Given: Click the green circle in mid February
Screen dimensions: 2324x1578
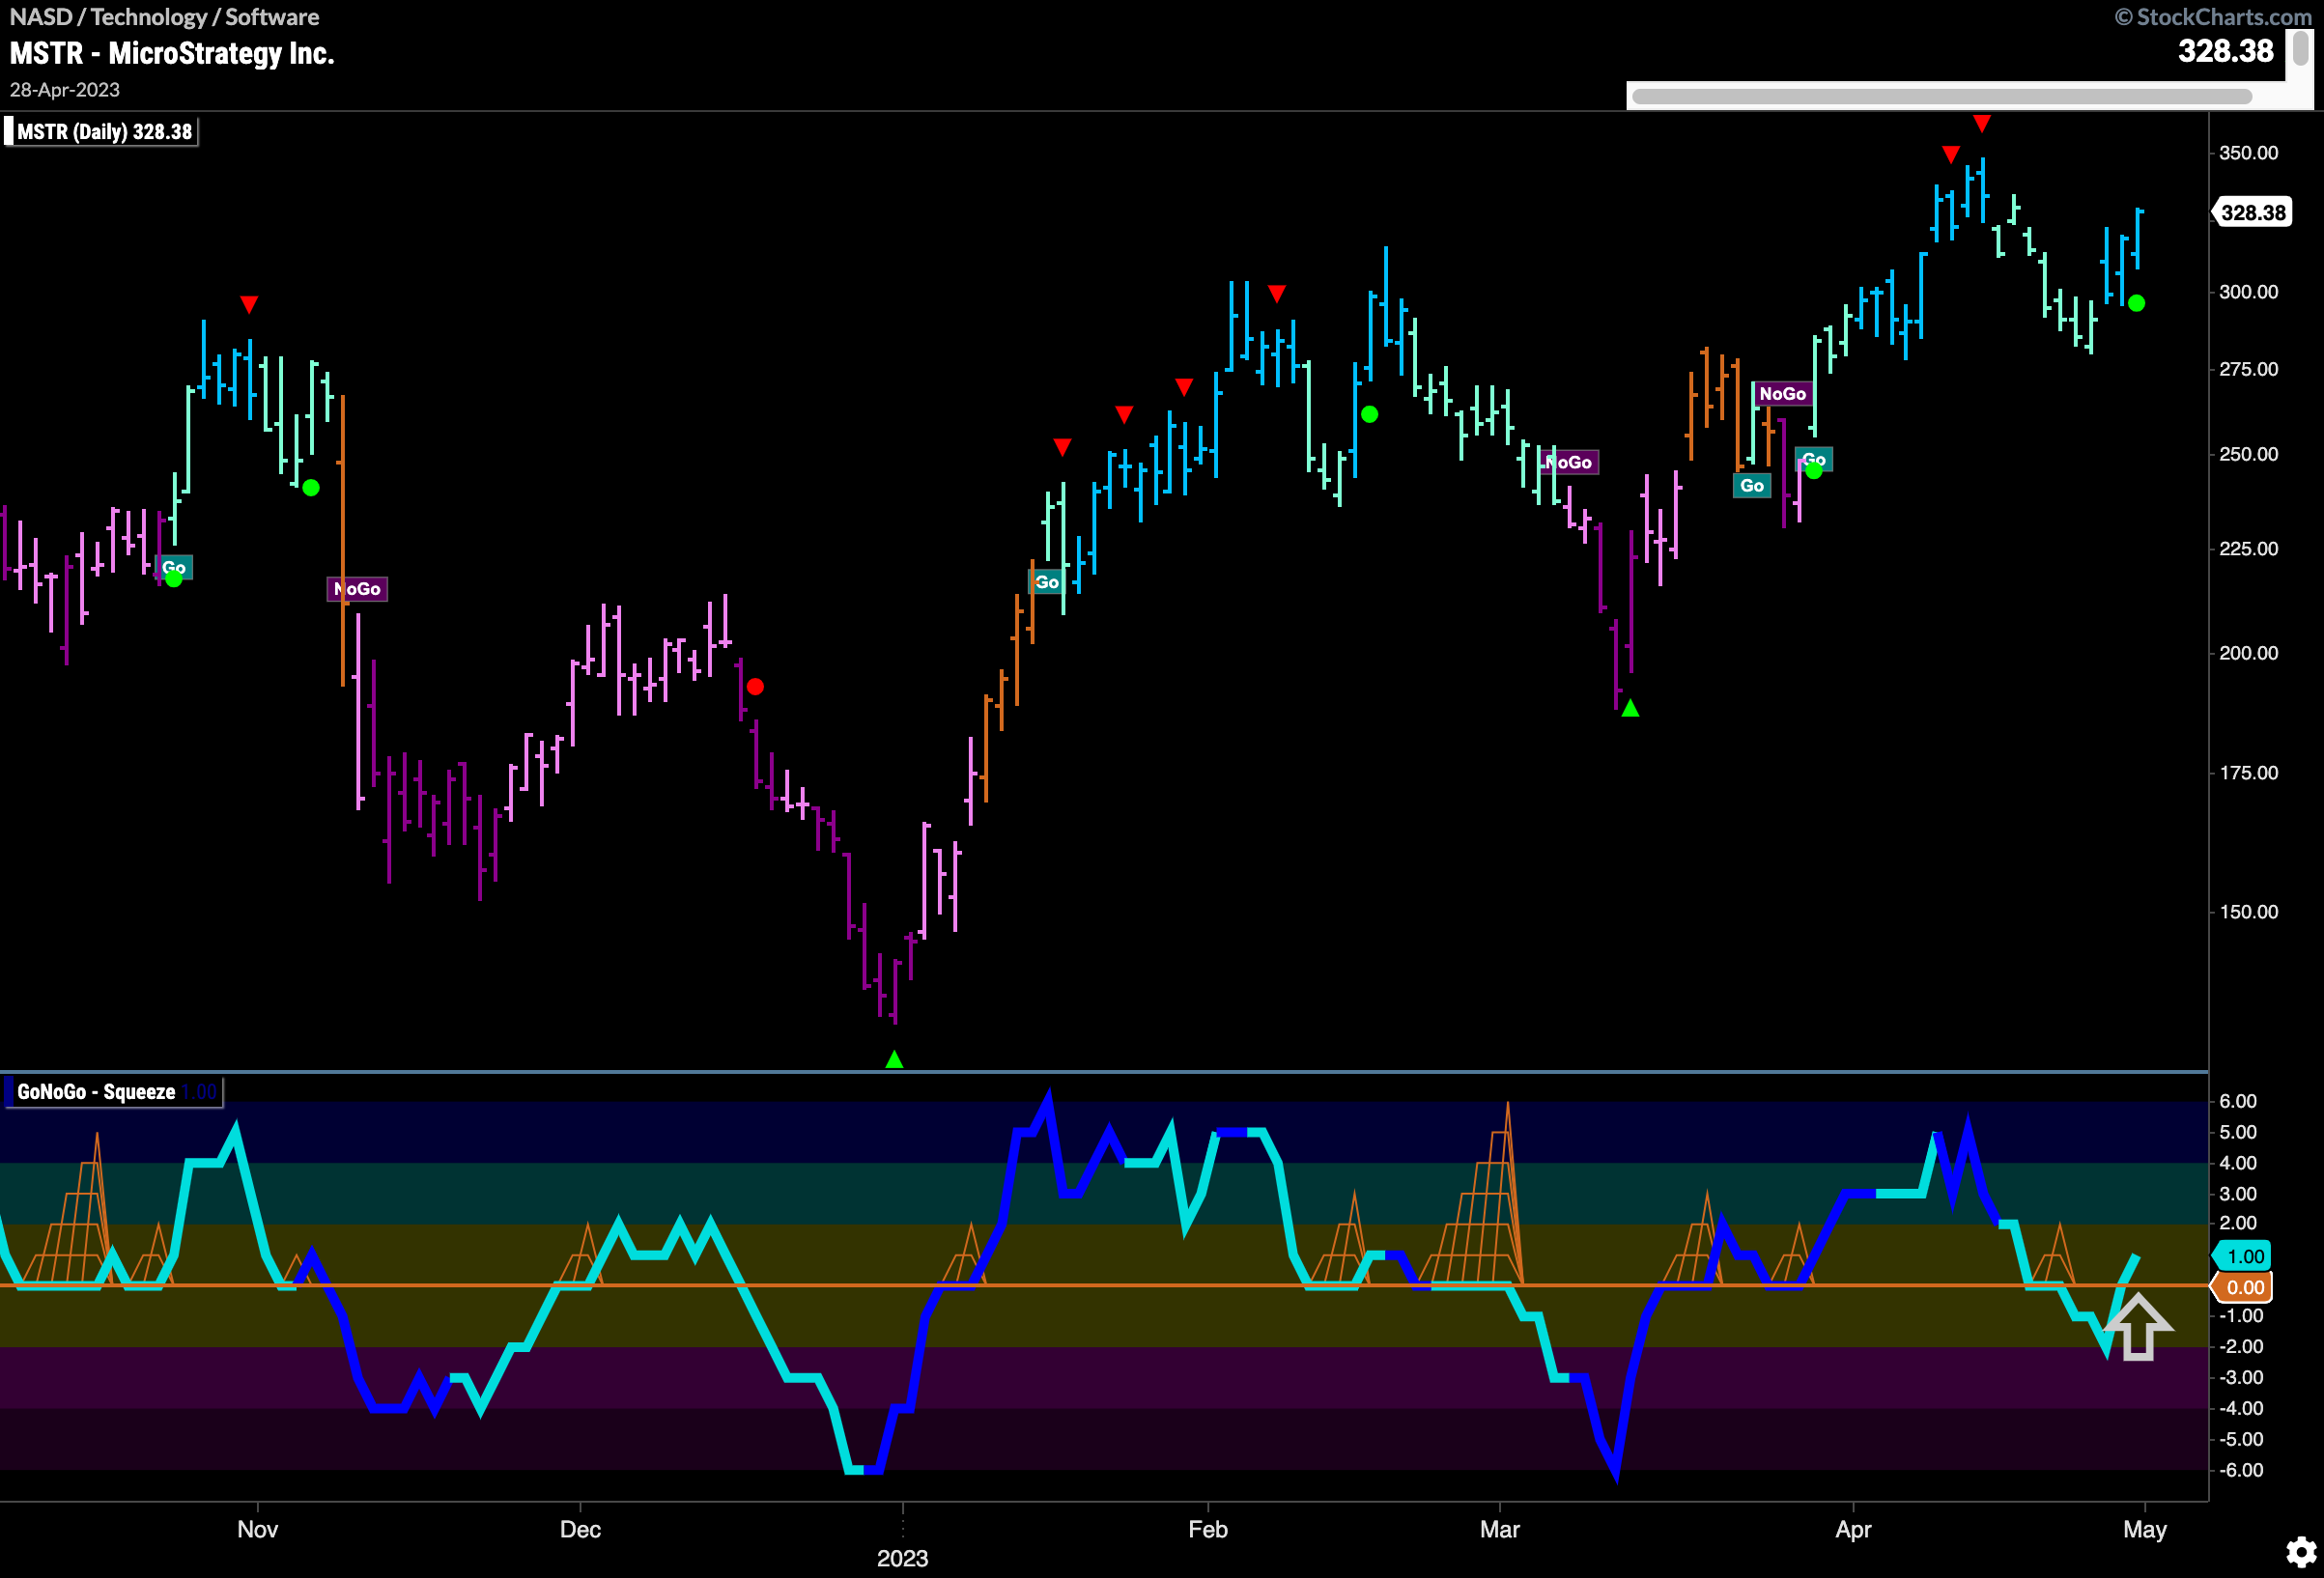Looking at the screenshot, I should [x=1369, y=414].
